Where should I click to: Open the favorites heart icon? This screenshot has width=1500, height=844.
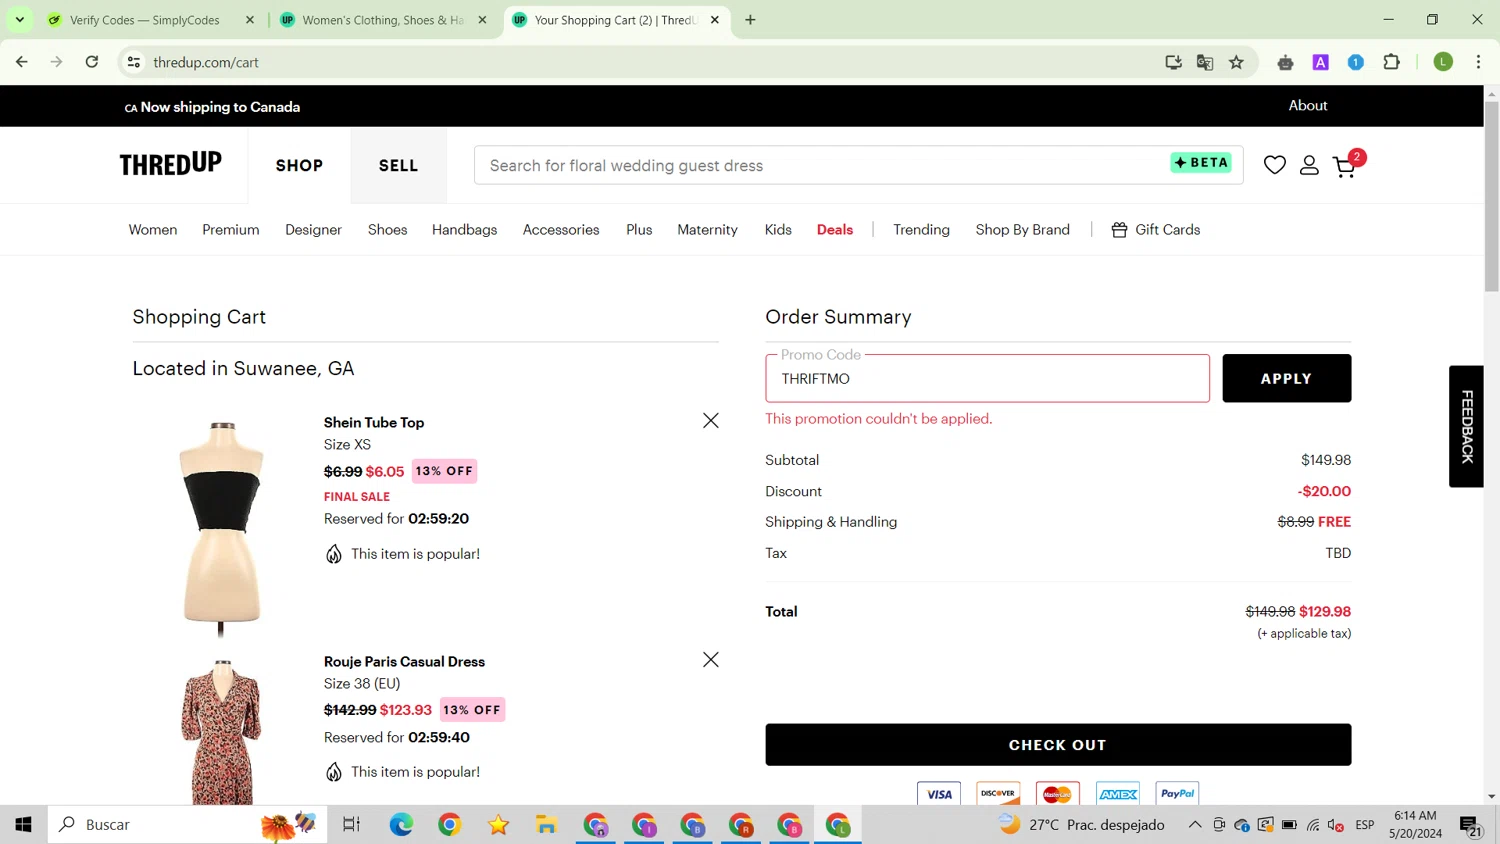tap(1274, 165)
